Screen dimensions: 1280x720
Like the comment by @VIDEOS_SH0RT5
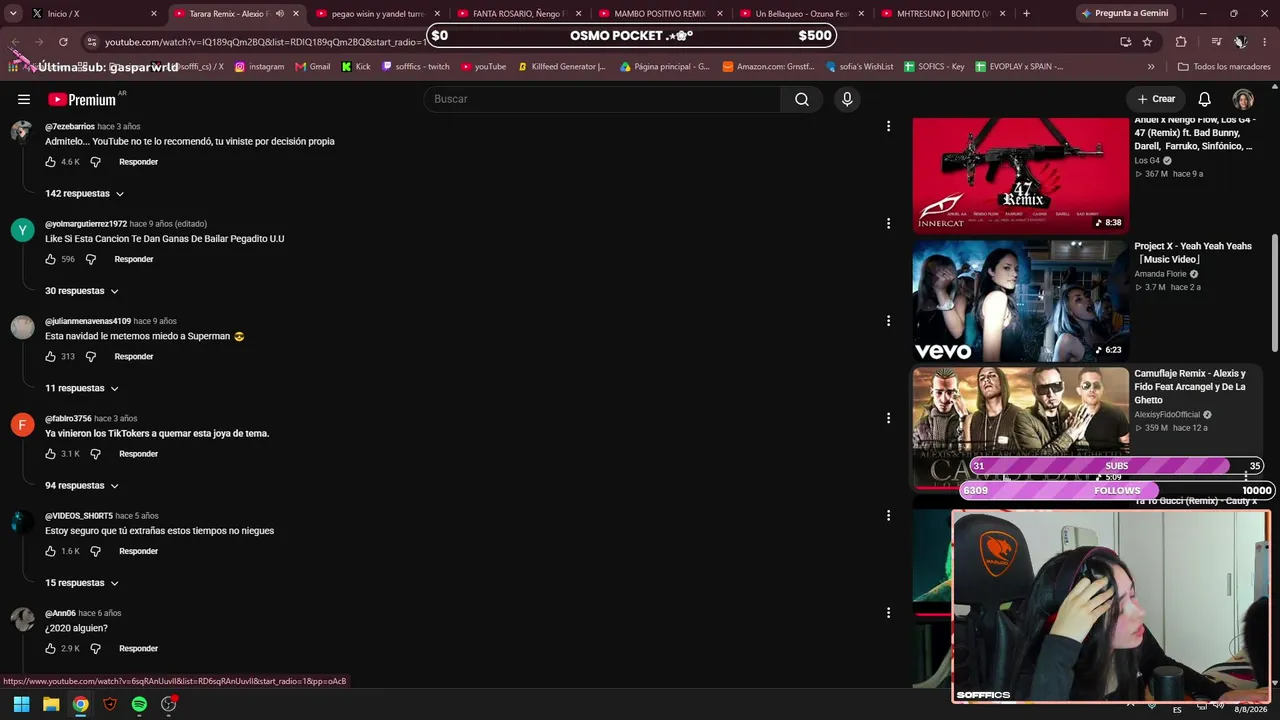click(51, 551)
